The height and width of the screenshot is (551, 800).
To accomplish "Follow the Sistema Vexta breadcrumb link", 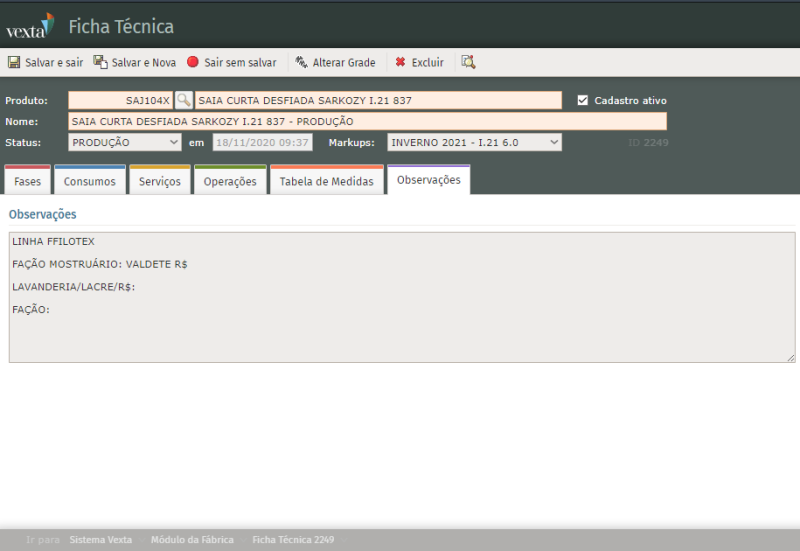I will tap(100, 540).
